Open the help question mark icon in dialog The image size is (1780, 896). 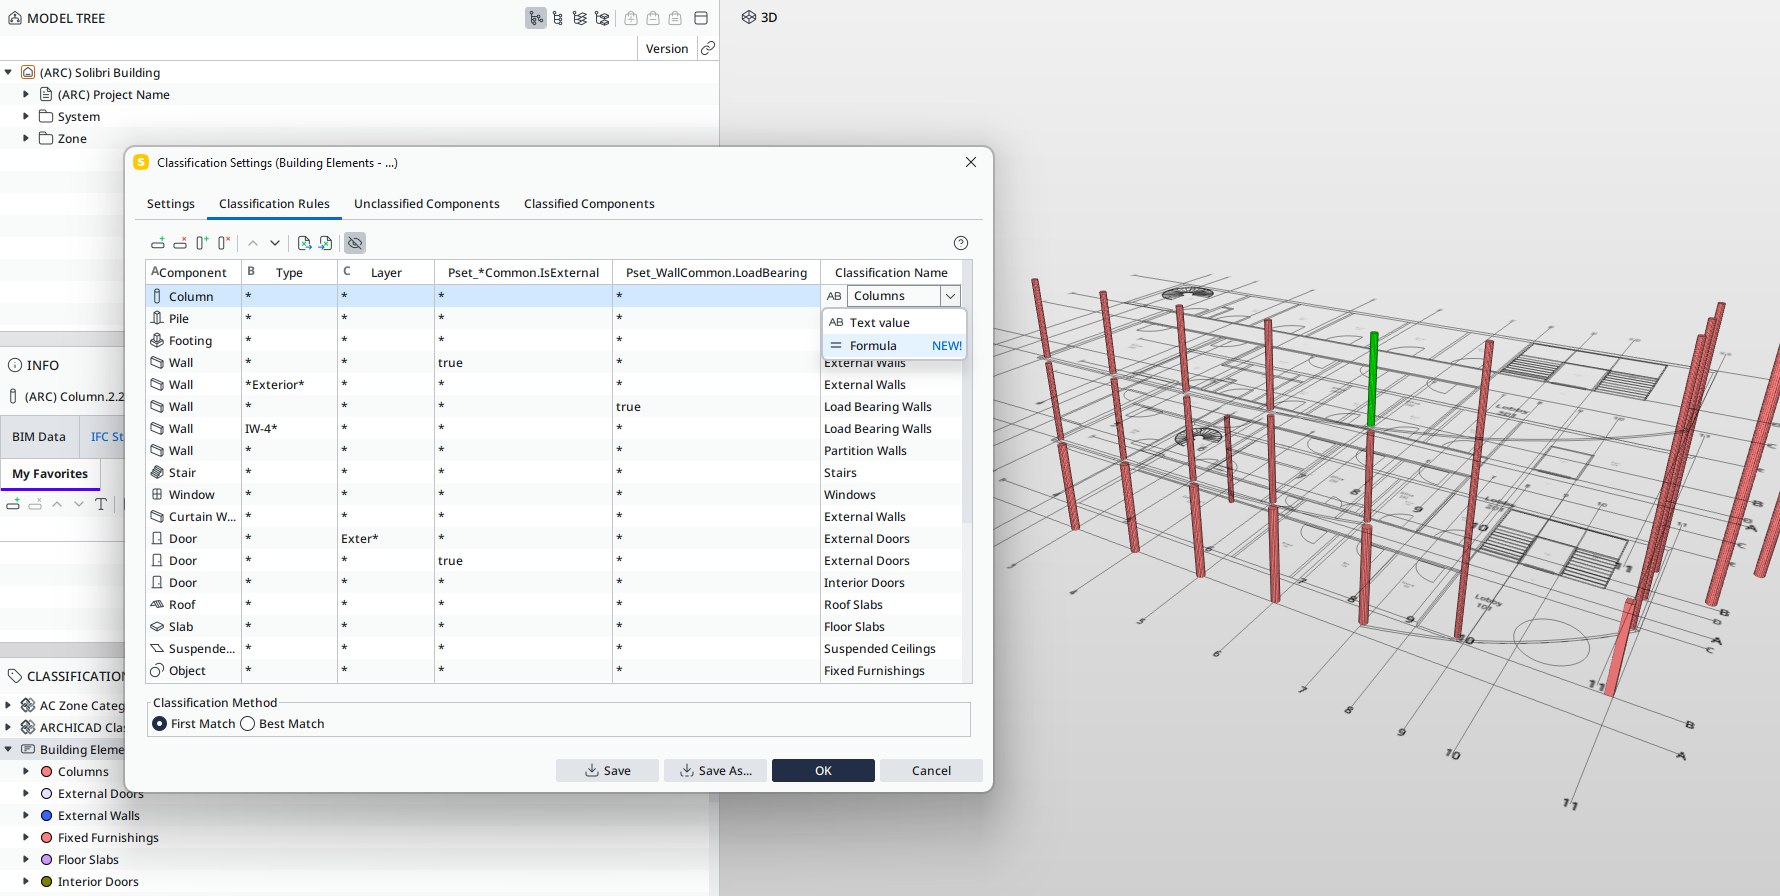(961, 243)
